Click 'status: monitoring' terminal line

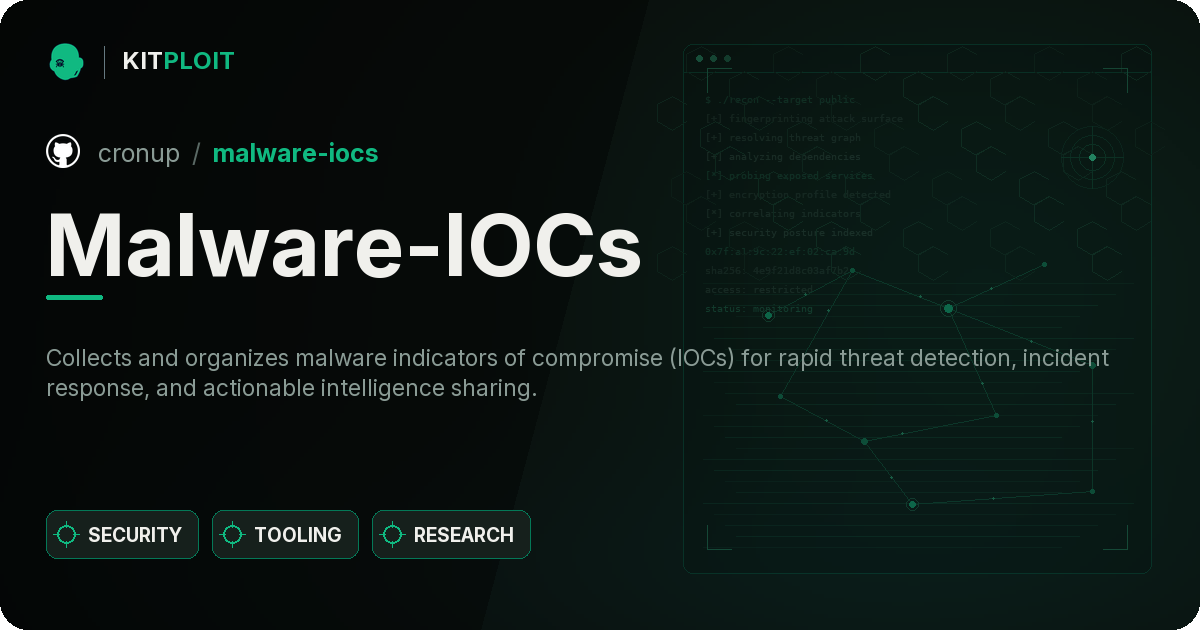pyautogui.click(x=758, y=309)
